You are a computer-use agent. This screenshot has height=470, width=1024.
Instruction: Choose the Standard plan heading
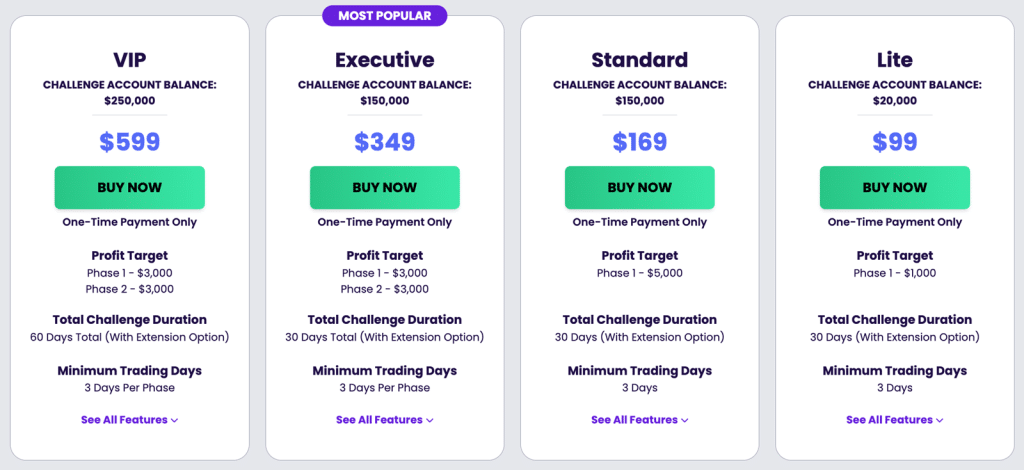tap(639, 59)
